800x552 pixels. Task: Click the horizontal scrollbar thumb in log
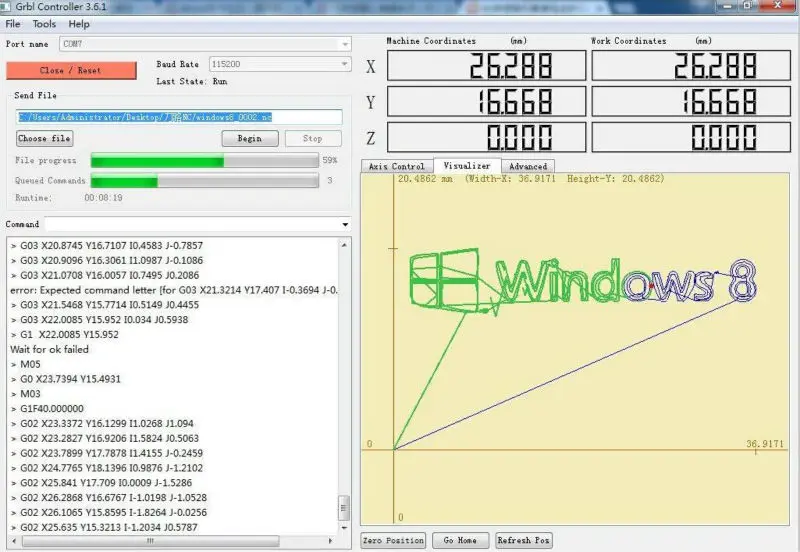(151, 540)
